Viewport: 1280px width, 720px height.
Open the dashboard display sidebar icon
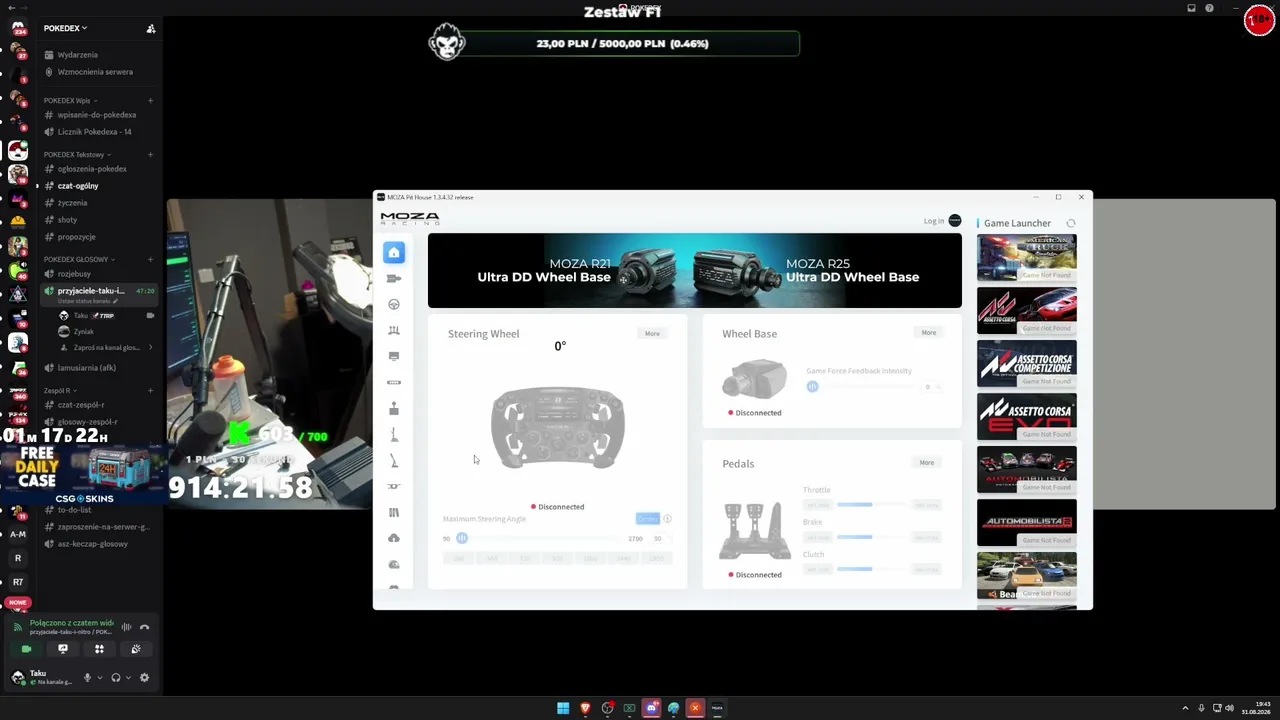click(x=394, y=356)
